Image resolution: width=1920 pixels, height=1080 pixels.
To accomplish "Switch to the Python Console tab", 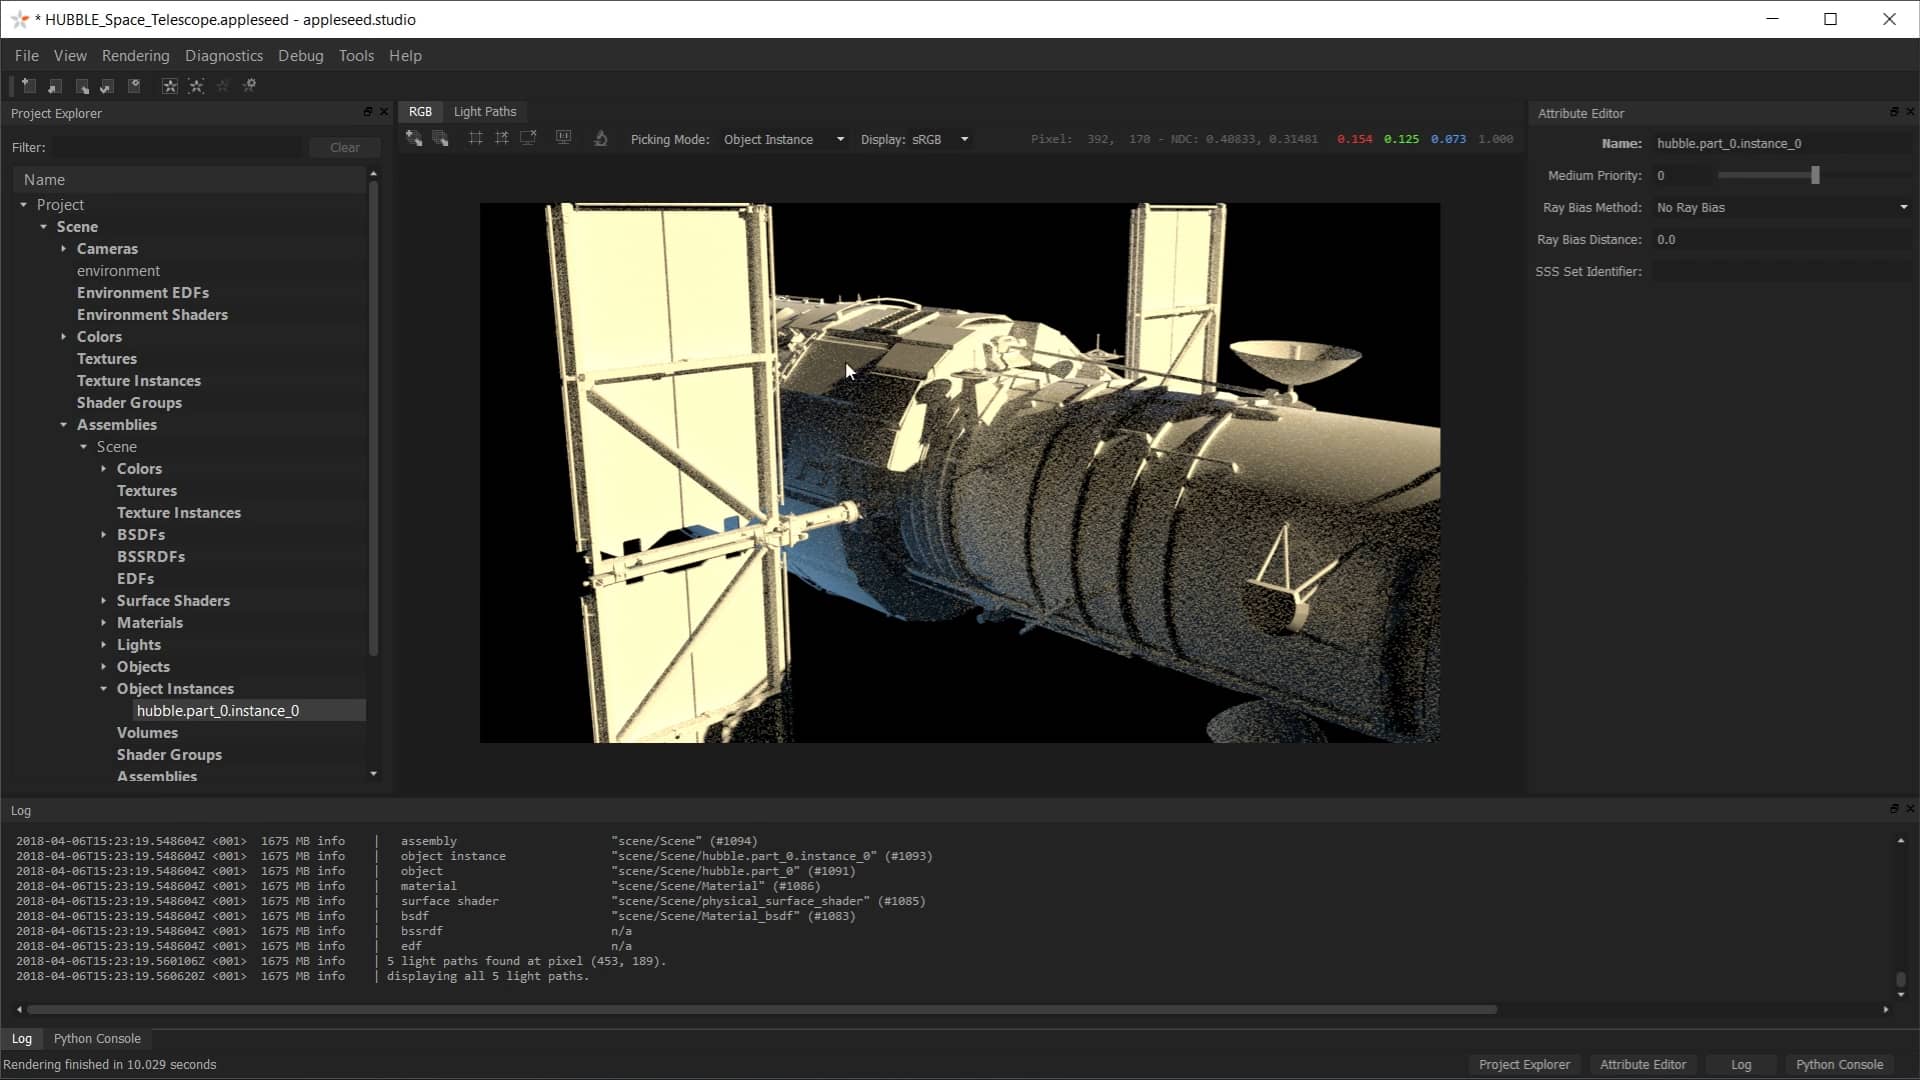I will click(97, 1039).
